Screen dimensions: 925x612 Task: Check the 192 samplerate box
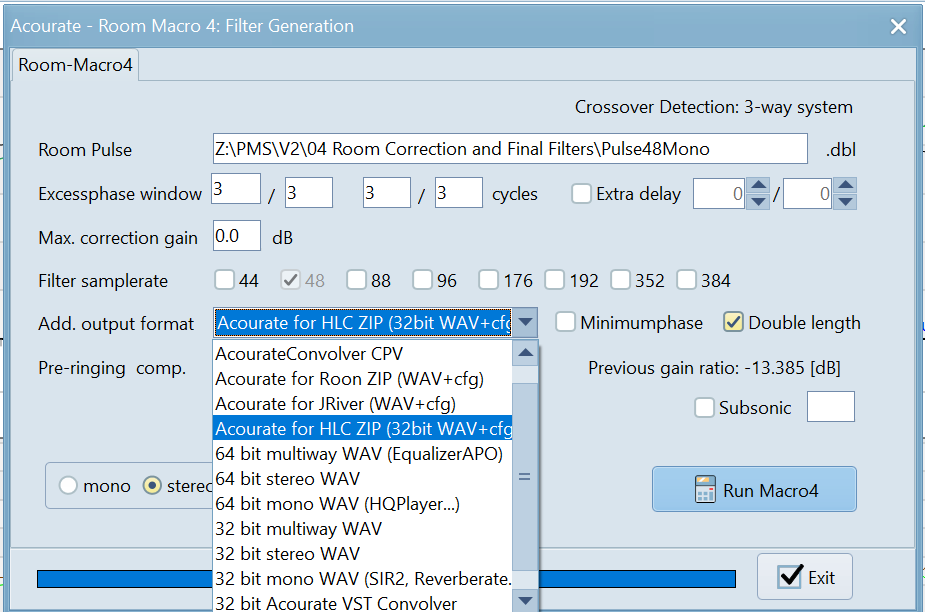pyautogui.click(x=555, y=280)
